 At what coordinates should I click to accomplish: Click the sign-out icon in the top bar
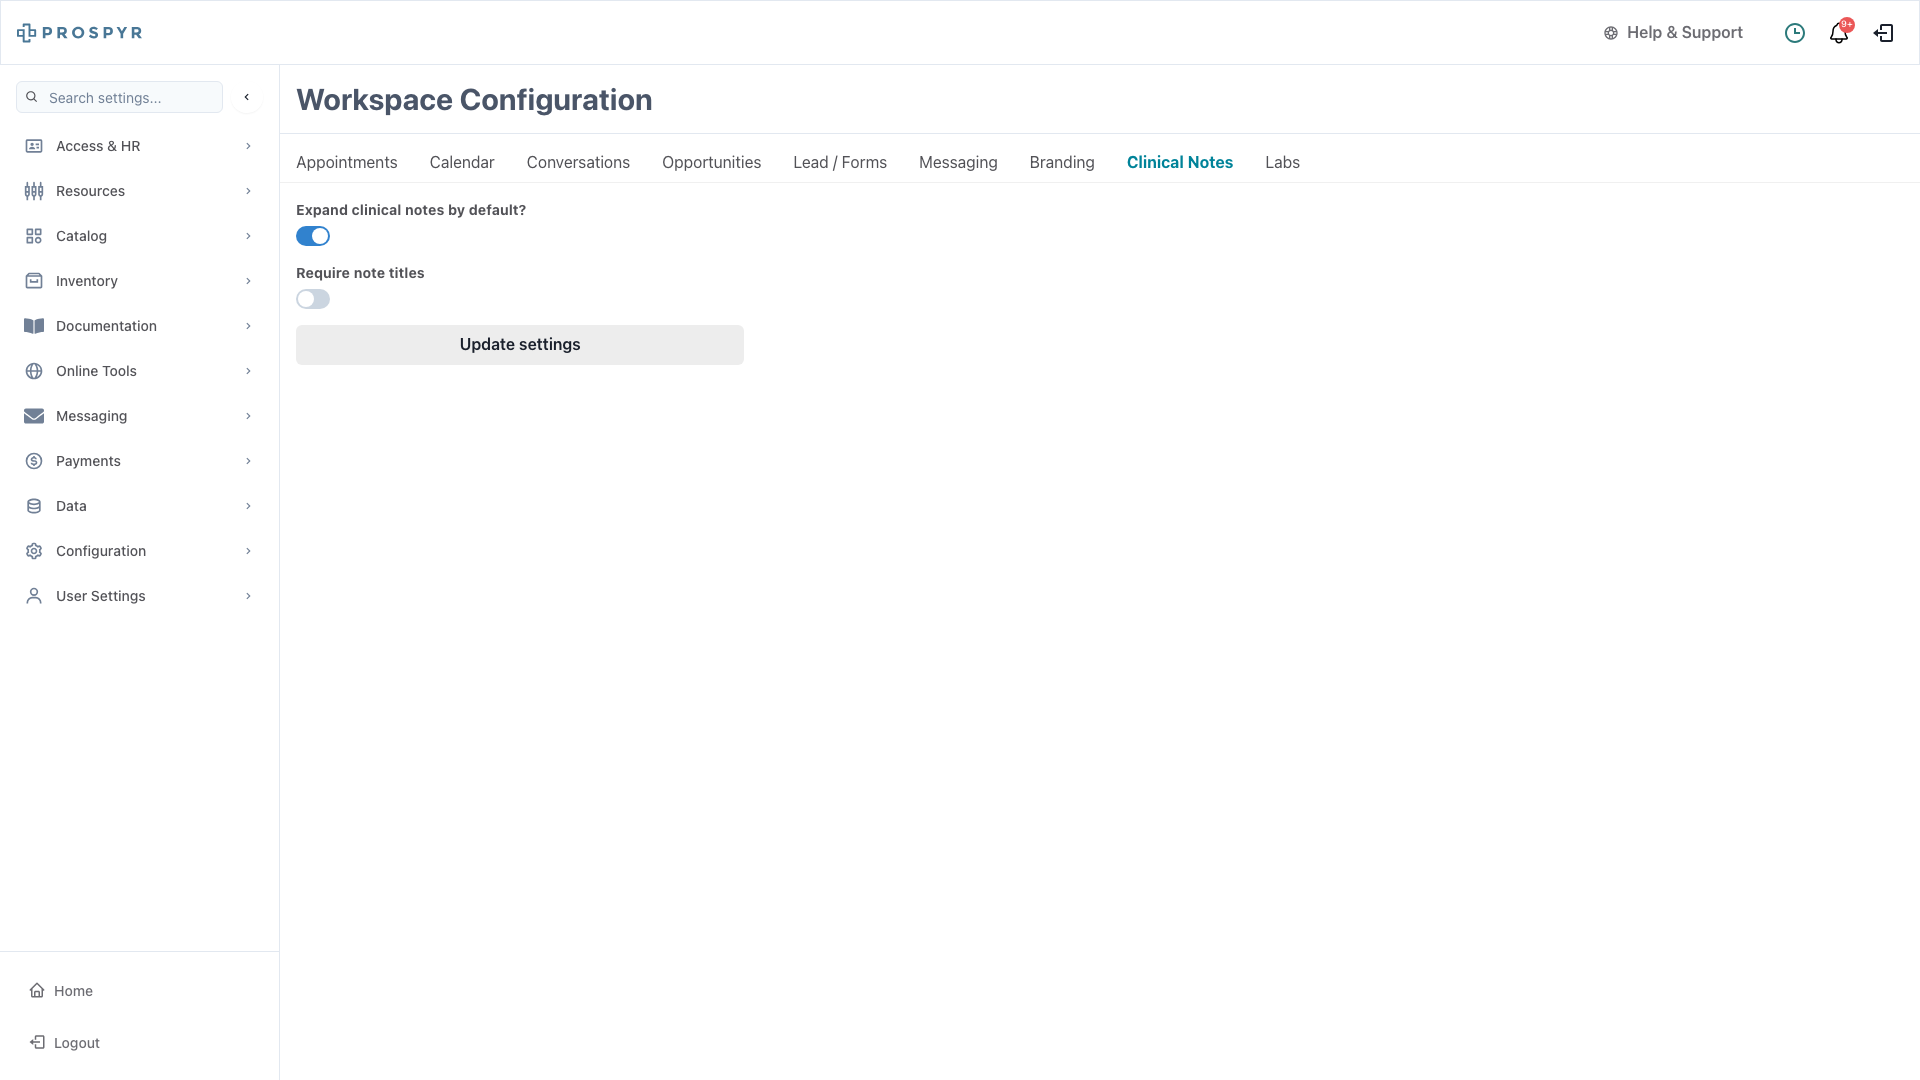tap(1883, 33)
